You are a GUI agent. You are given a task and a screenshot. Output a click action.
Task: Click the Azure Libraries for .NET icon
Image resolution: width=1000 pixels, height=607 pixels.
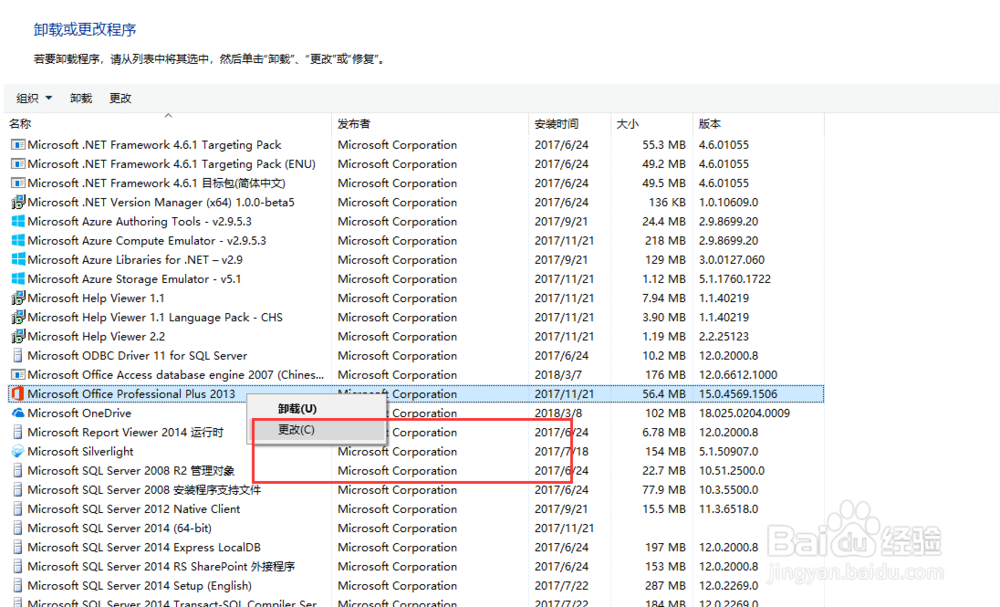point(18,260)
